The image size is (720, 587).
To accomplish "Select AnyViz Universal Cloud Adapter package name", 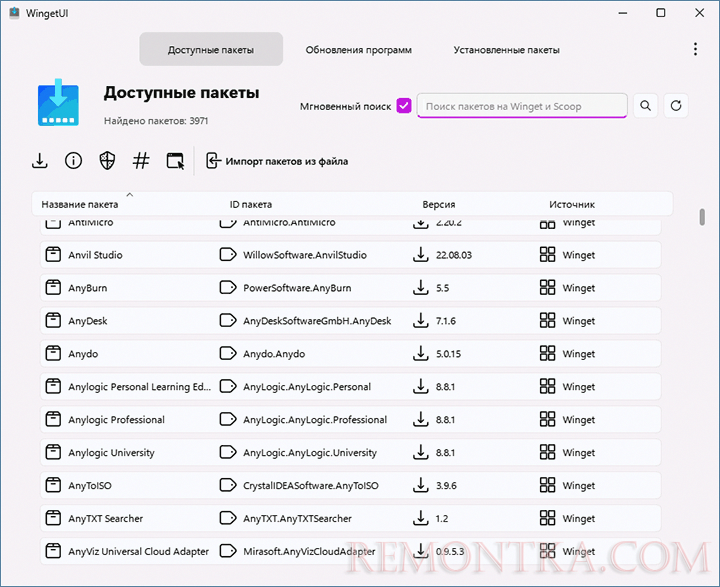I will (x=139, y=552).
